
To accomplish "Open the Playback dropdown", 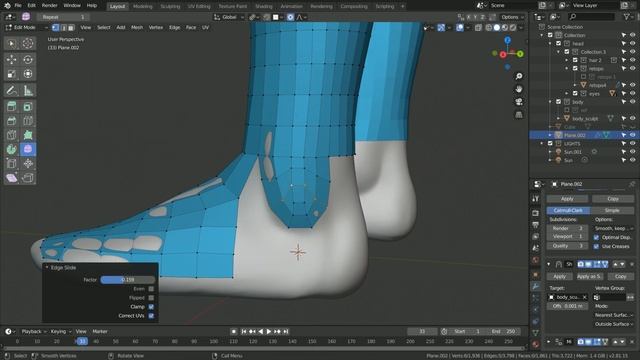I will tap(33, 331).
